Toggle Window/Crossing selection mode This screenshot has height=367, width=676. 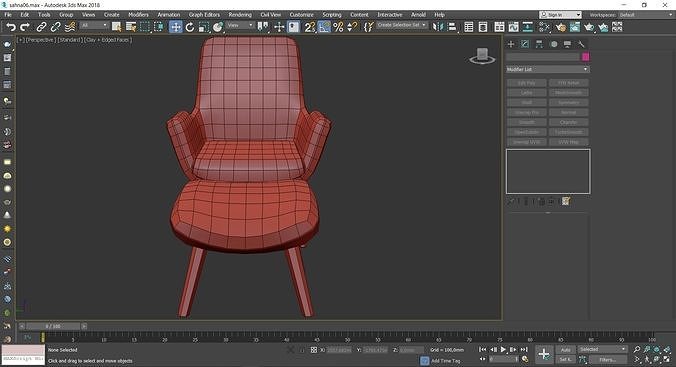[159, 27]
